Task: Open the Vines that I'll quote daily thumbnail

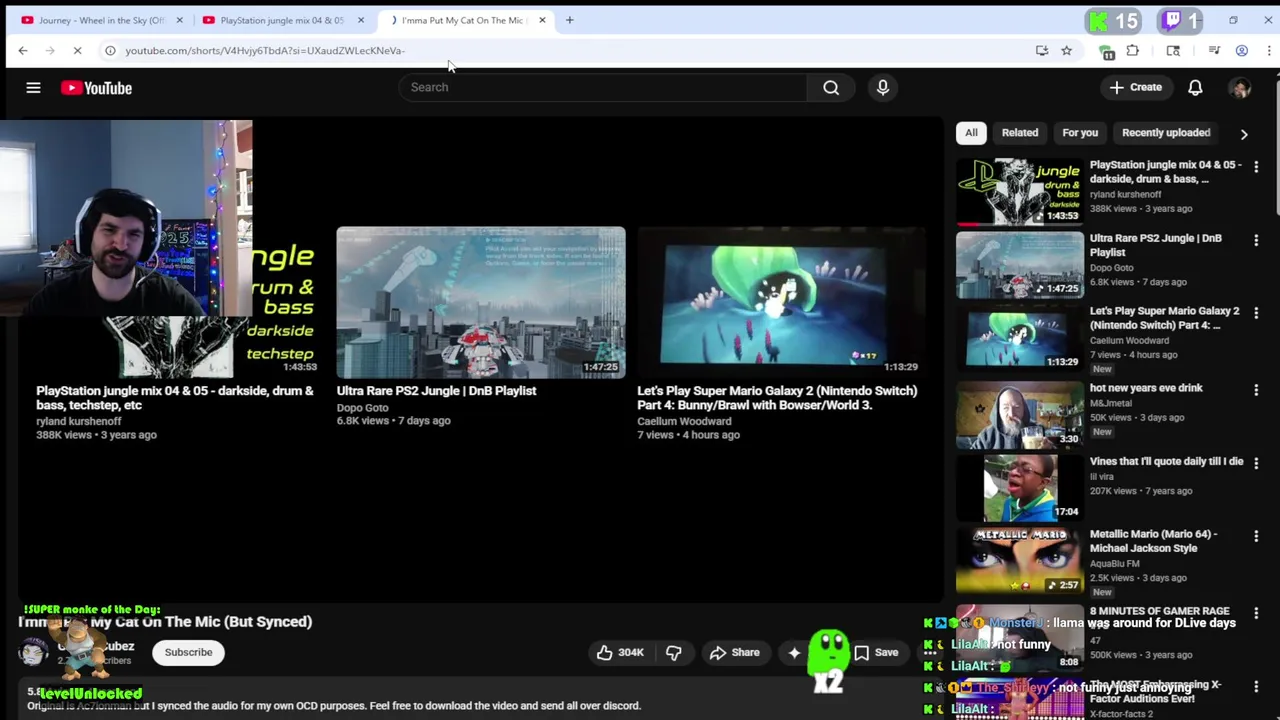Action: point(1019,488)
